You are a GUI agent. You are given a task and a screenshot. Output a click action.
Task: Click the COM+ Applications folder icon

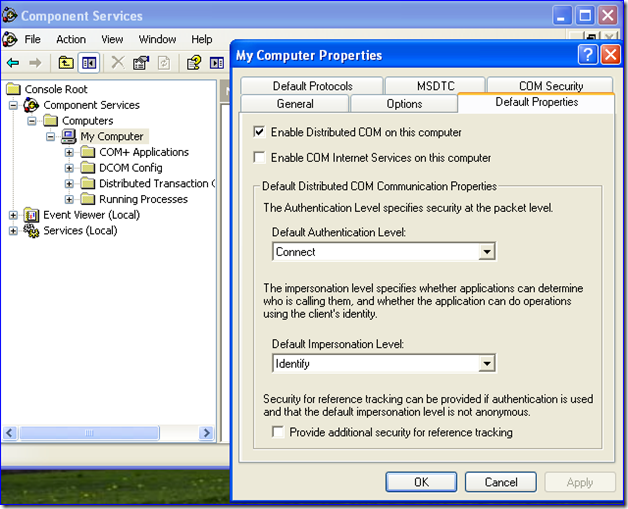coord(88,152)
